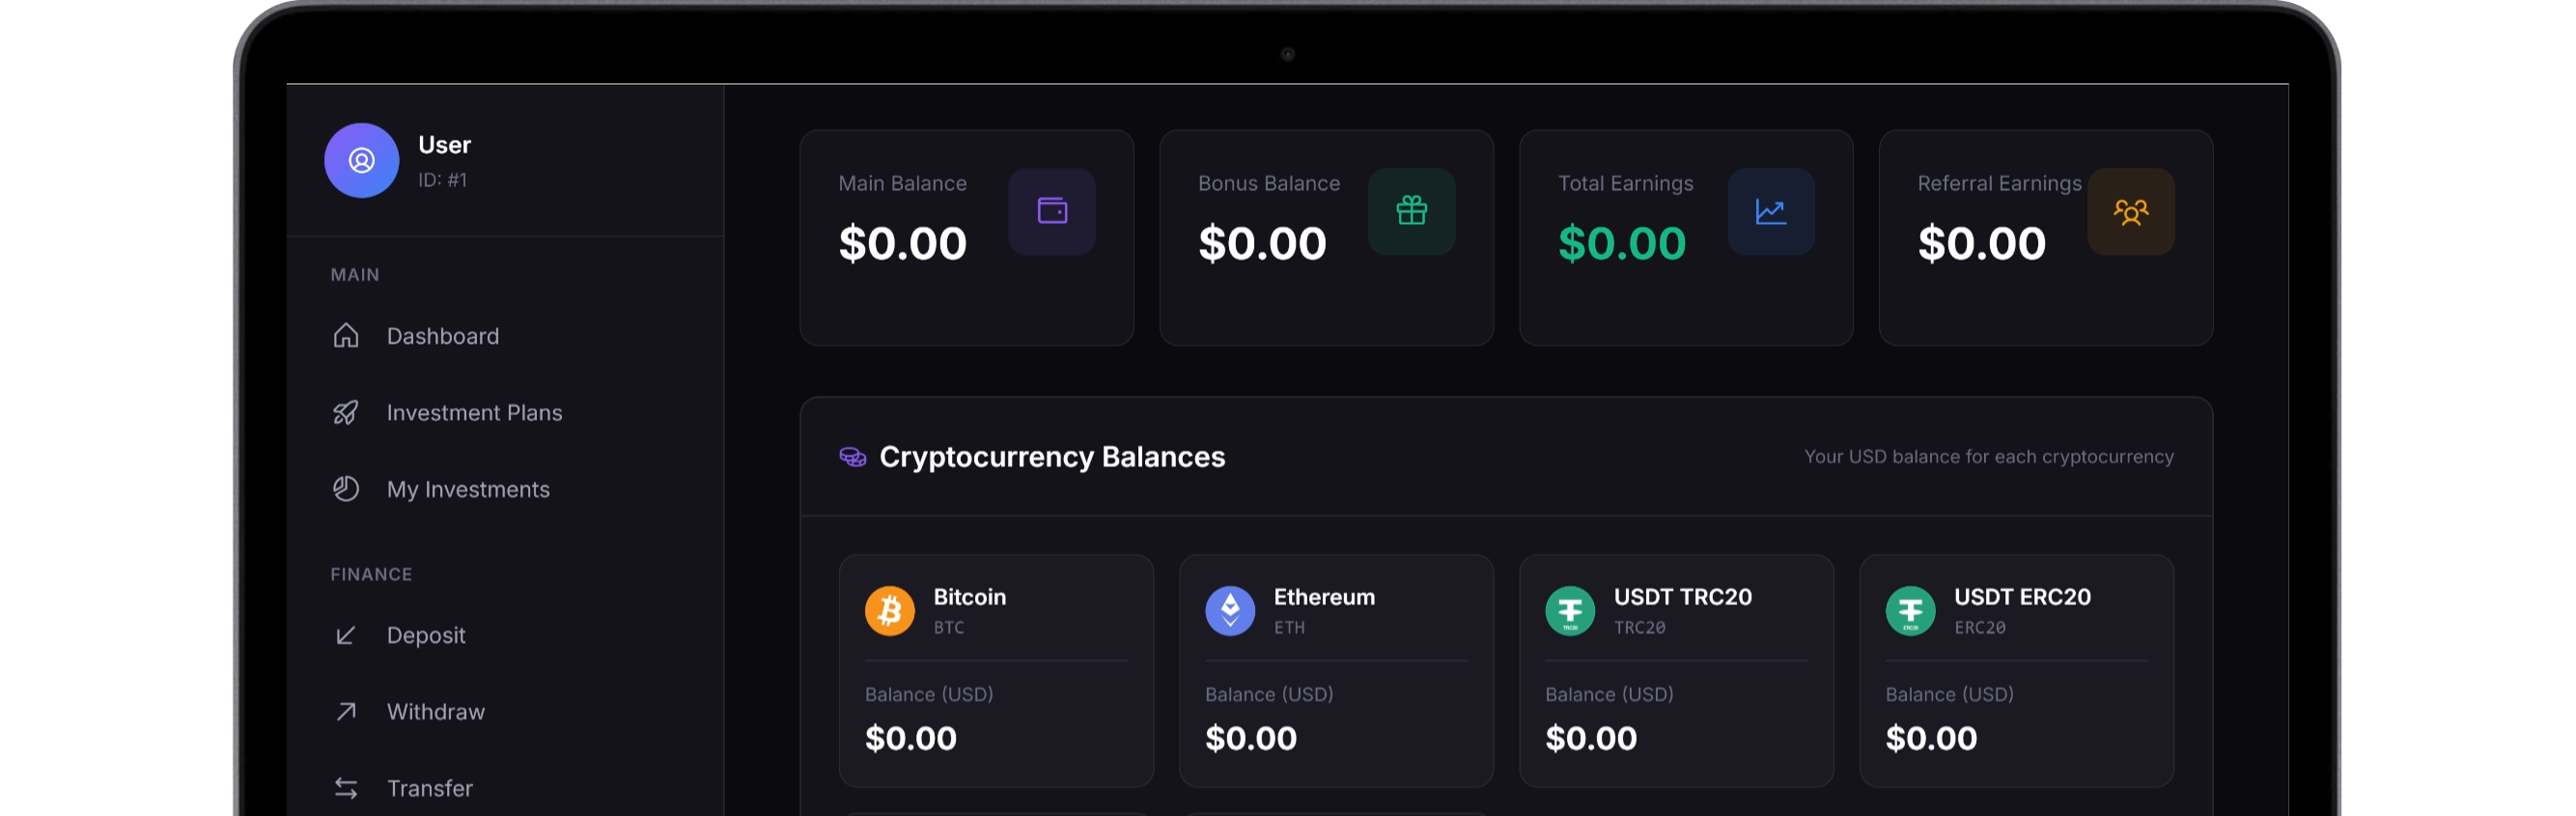Click the coins icon beside Cryptocurrency Balances
Viewport: 2576px width, 816px height.
(x=852, y=457)
